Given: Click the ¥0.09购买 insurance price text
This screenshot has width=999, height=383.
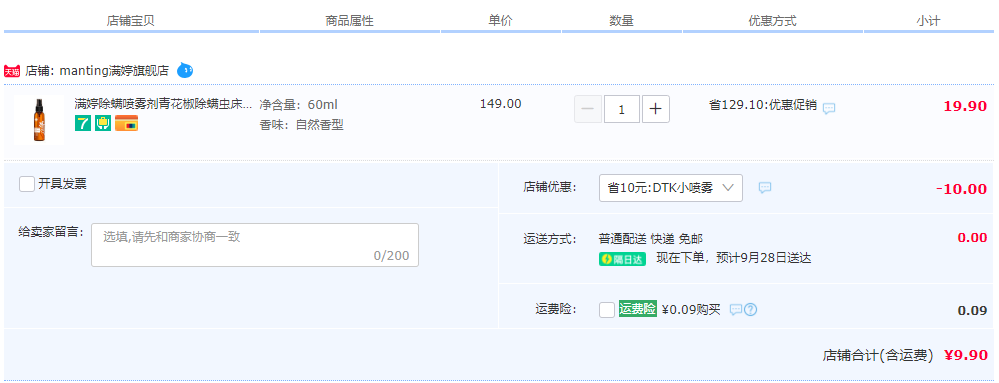Looking at the screenshot, I should [x=691, y=310].
